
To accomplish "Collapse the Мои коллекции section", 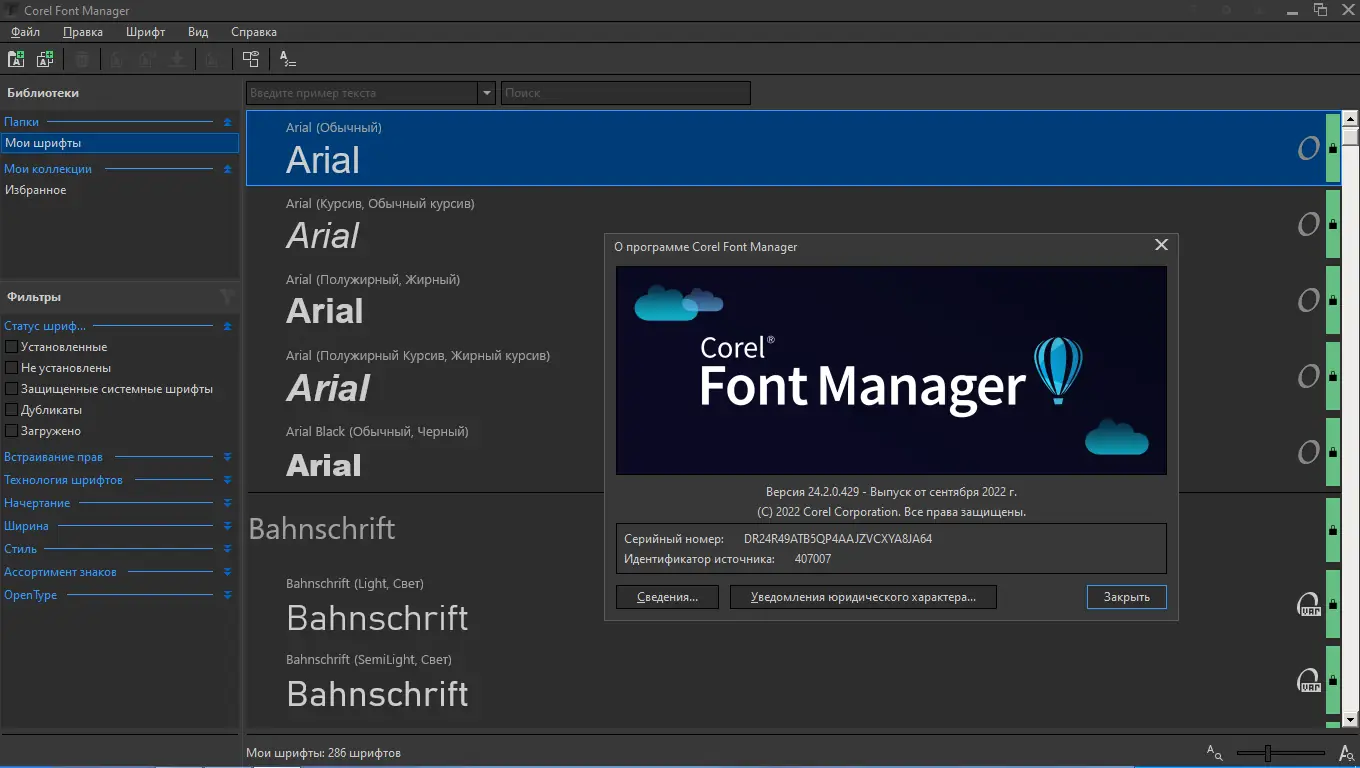I will 227,169.
